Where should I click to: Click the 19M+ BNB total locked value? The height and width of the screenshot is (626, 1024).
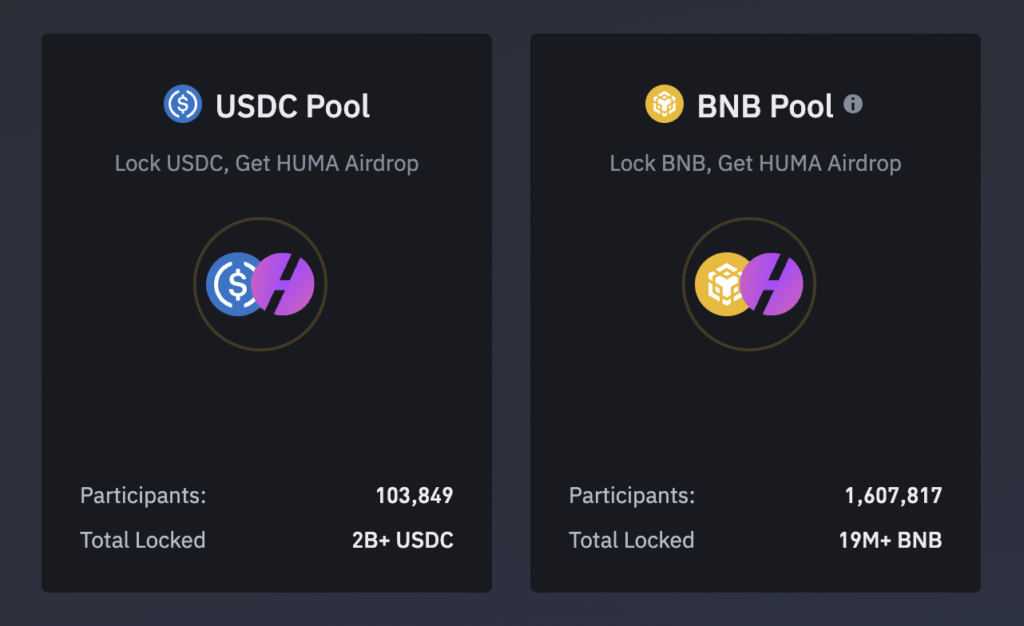(890, 541)
